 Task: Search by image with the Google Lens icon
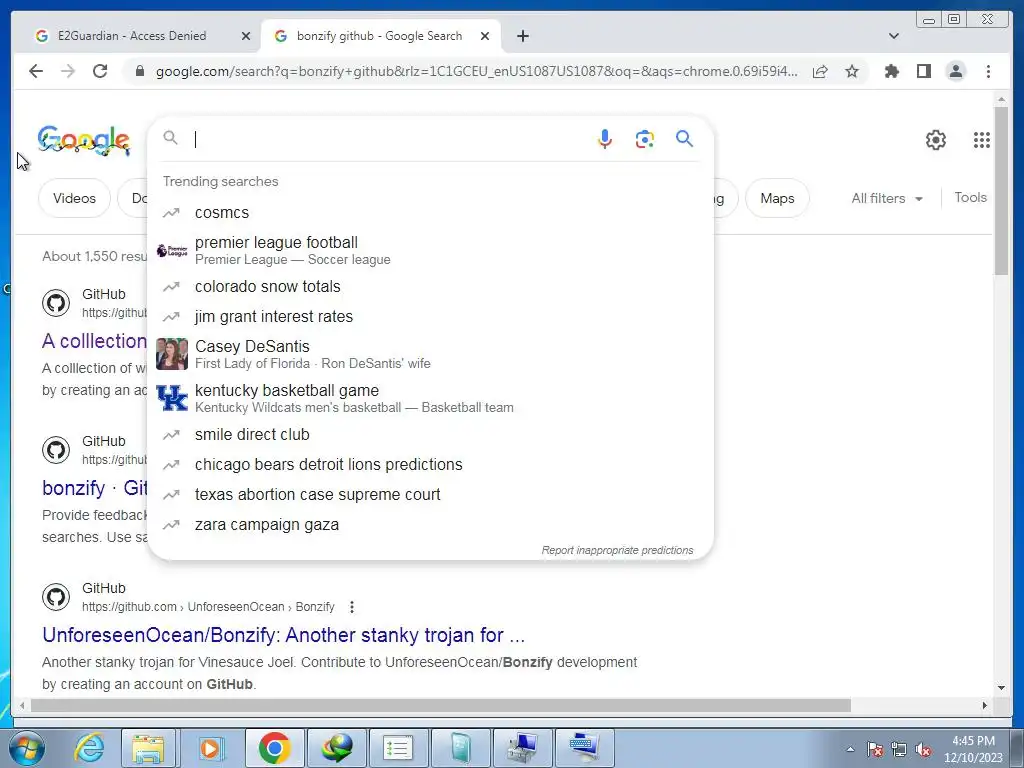pyautogui.click(x=645, y=139)
